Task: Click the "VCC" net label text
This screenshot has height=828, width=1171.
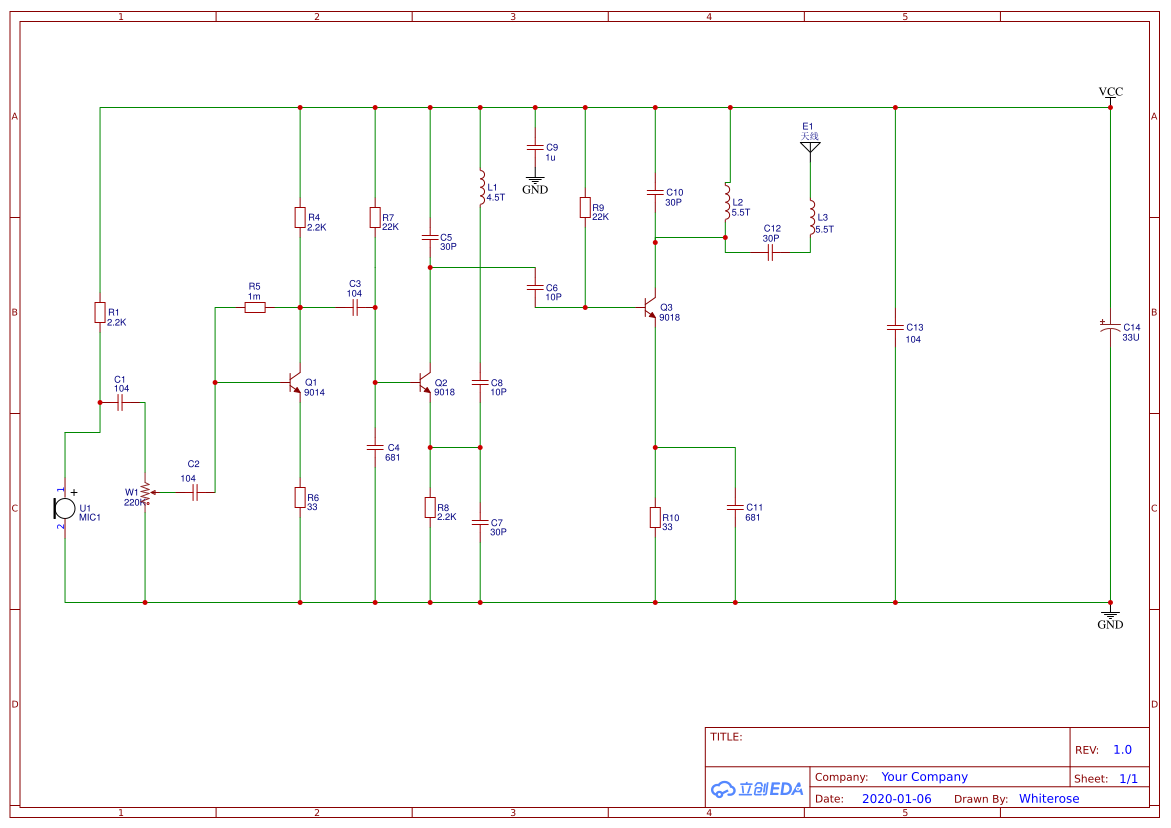Action: tap(1111, 91)
